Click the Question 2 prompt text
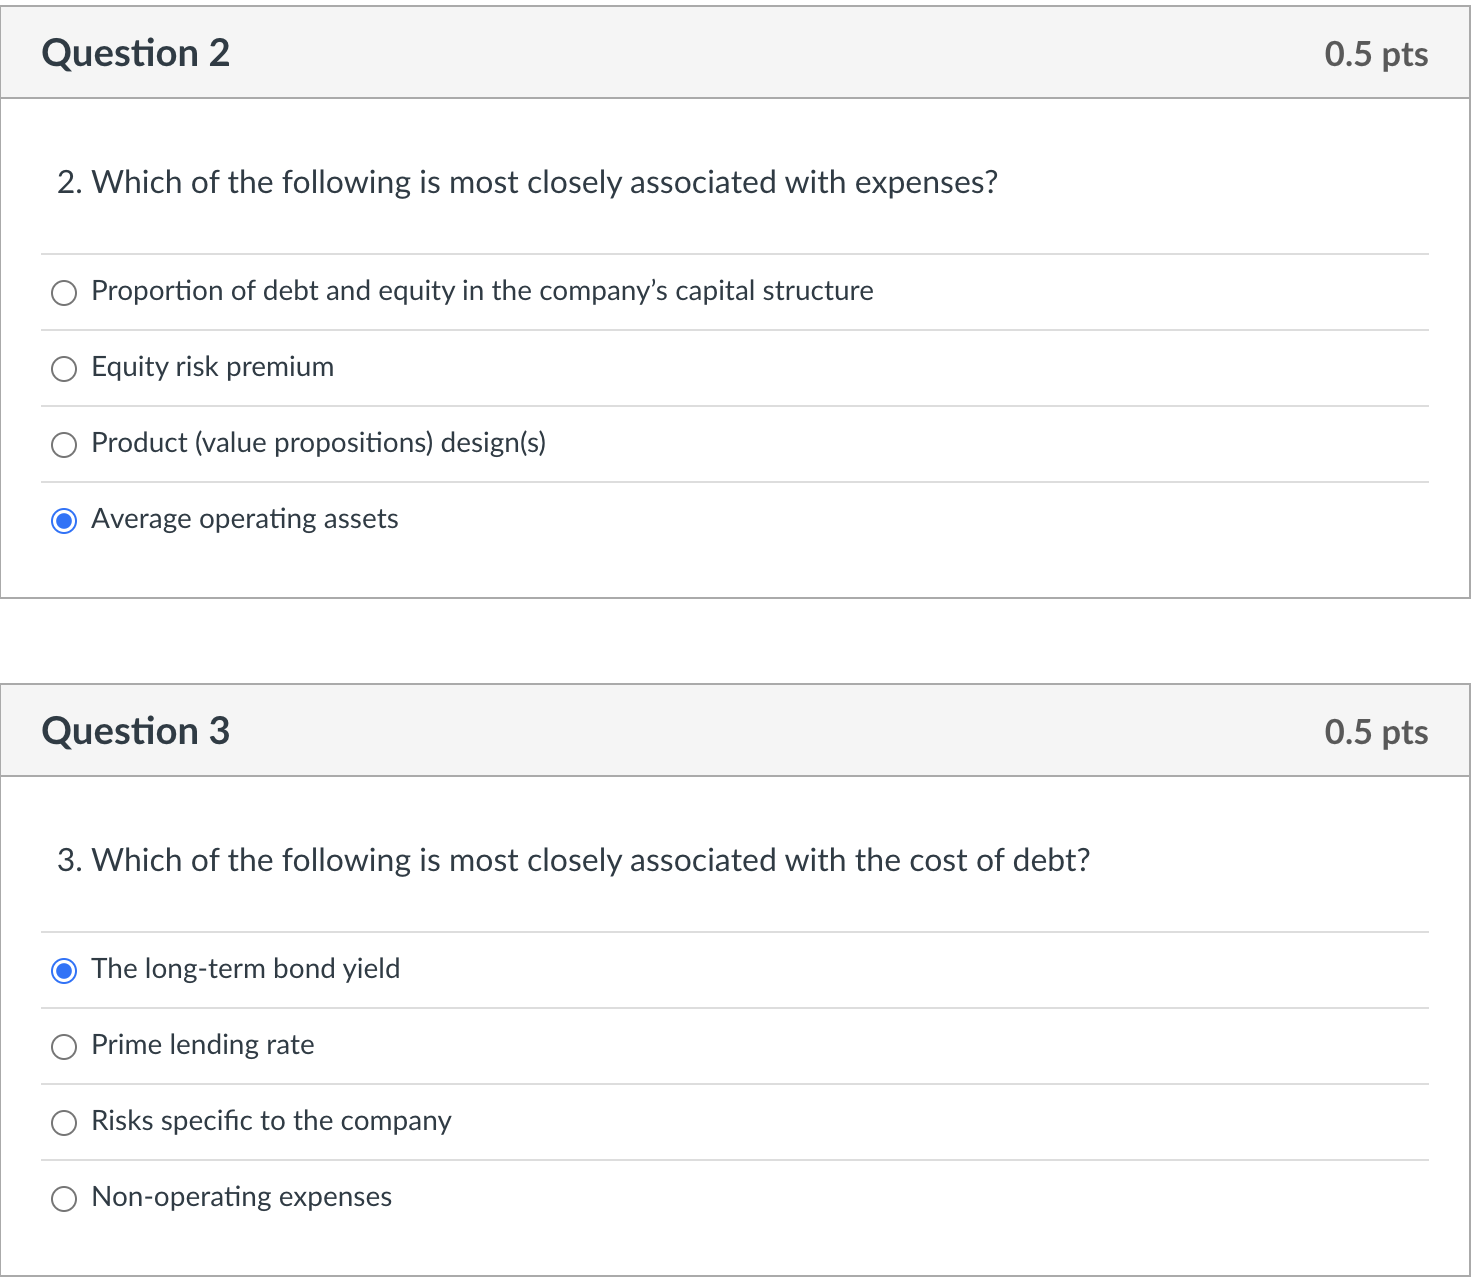Viewport: 1483px width, 1284px height. (527, 183)
